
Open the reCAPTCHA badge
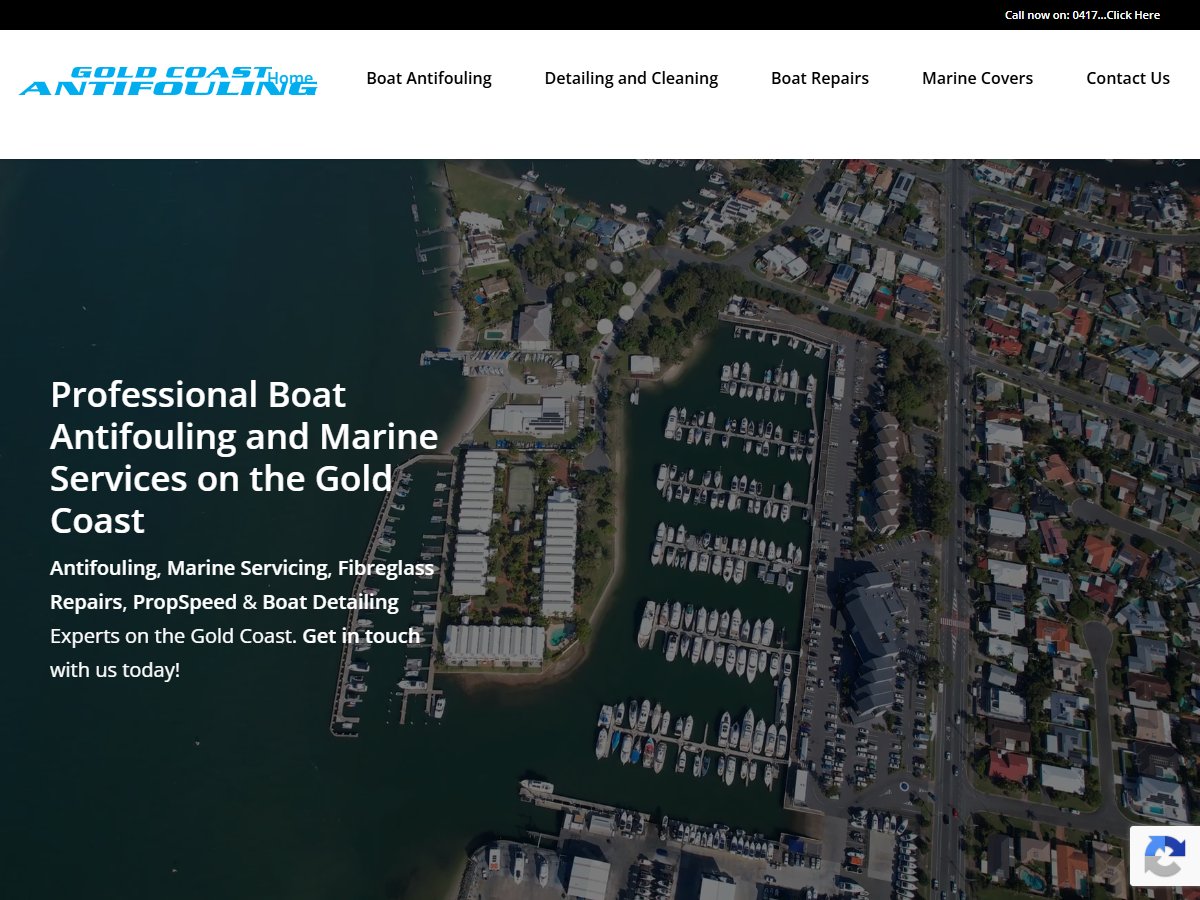coord(1165,856)
